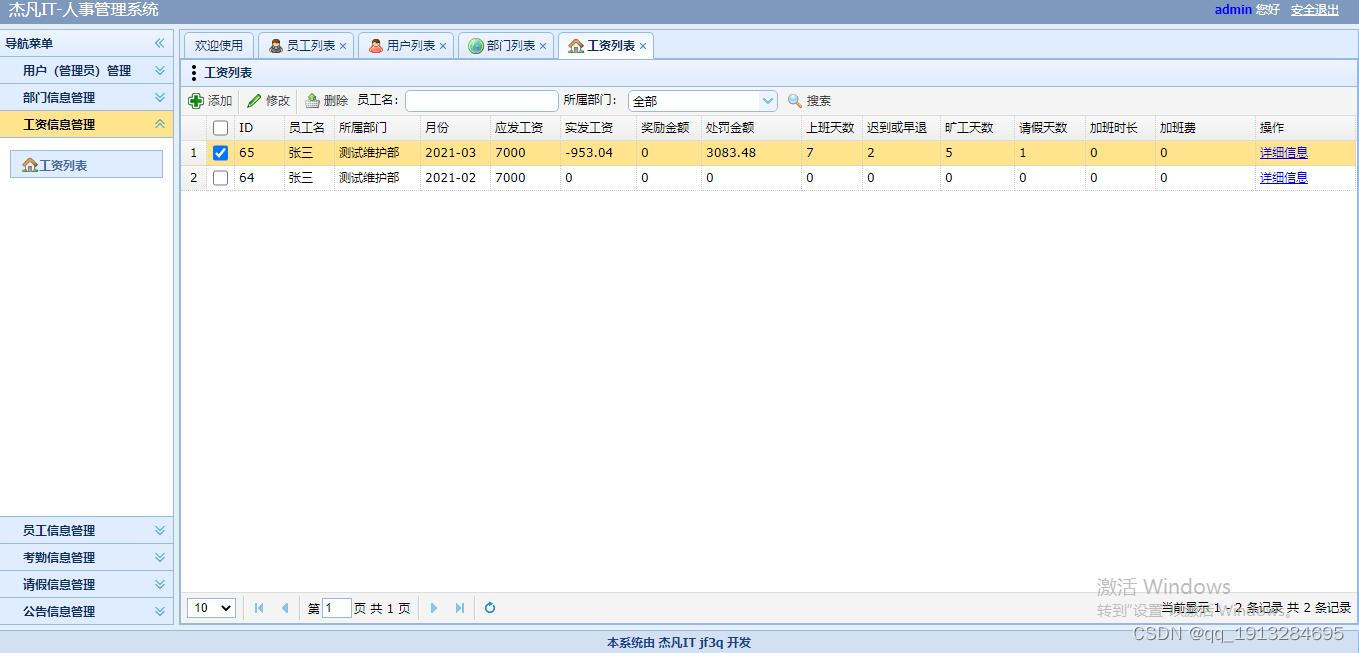Check the row with ID 64

221,178
